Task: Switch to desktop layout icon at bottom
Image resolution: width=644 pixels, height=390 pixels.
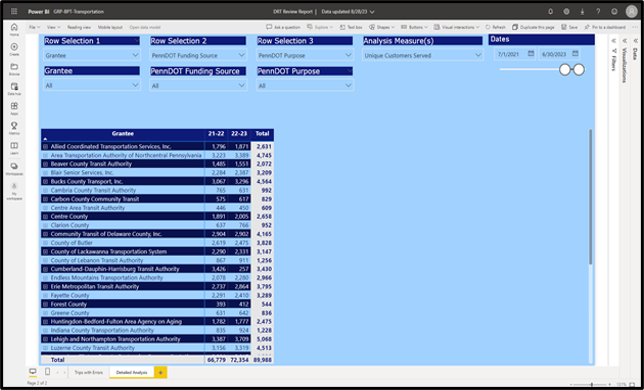Action: point(32,372)
